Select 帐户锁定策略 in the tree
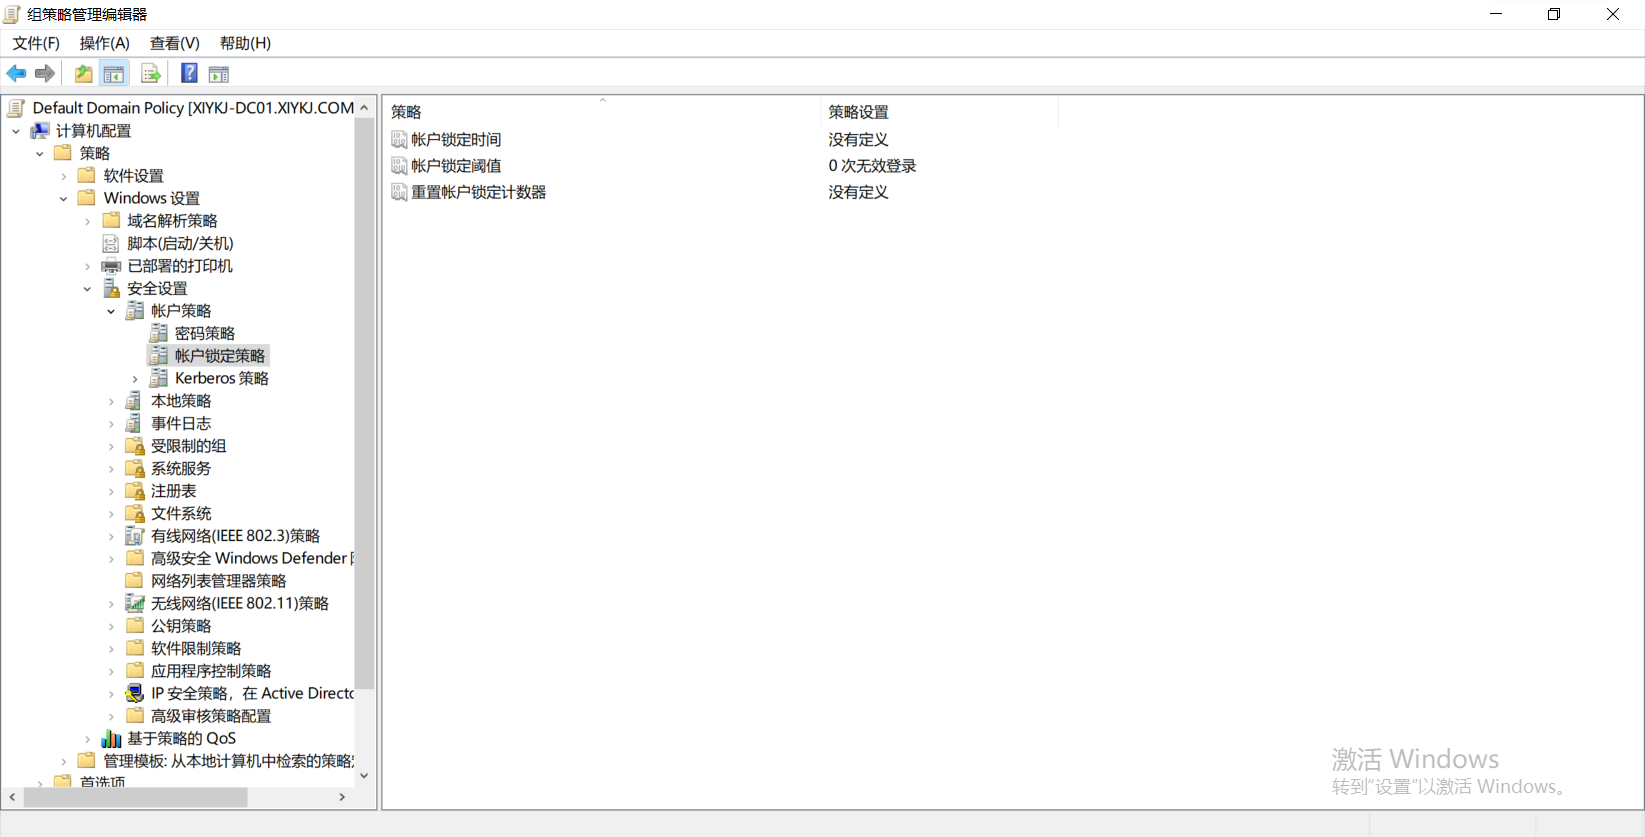Screen dimensions: 1645x837 pyautogui.click(x=220, y=356)
